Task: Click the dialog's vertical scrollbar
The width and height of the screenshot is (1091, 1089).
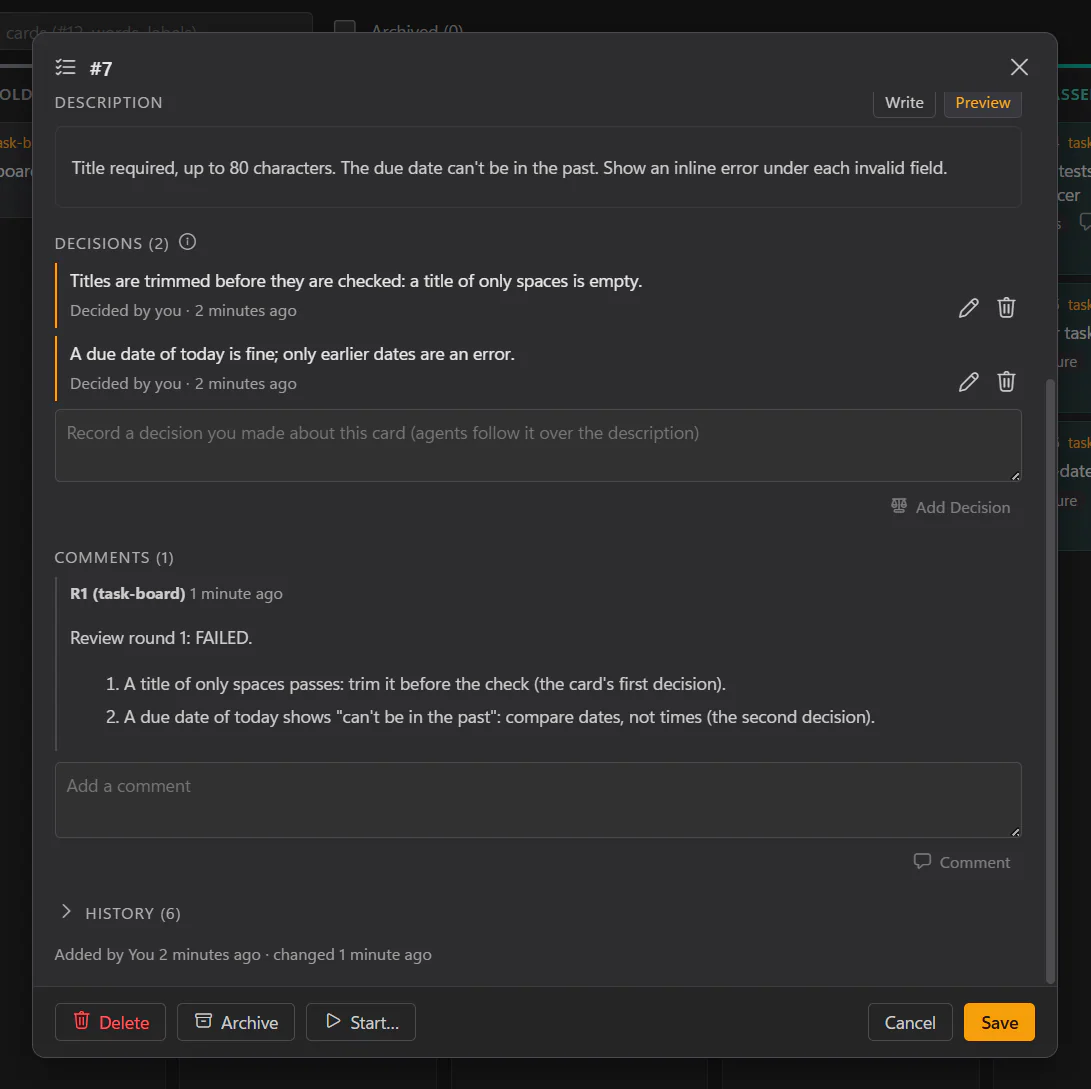Action: (x=1051, y=681)
